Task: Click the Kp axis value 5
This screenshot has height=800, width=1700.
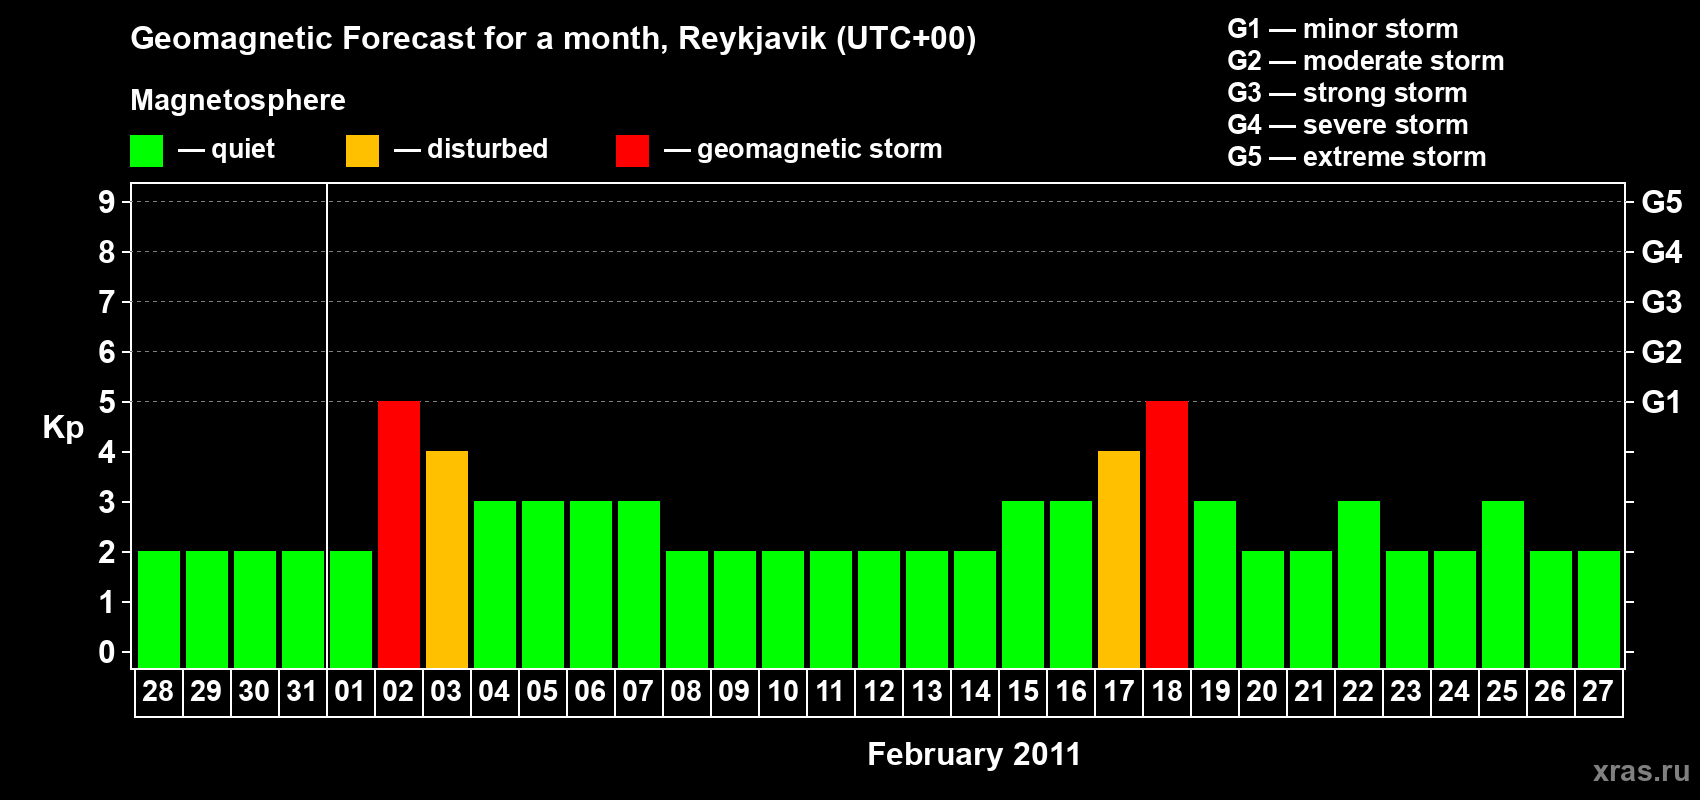Action: 107,402
